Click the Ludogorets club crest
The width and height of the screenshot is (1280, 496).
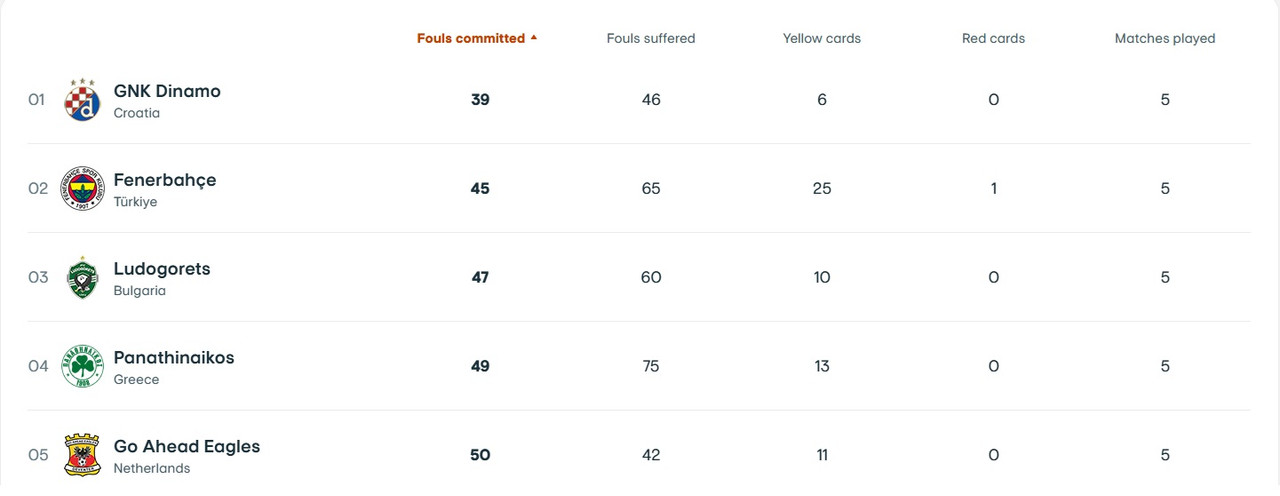click(x=82, y=277)
